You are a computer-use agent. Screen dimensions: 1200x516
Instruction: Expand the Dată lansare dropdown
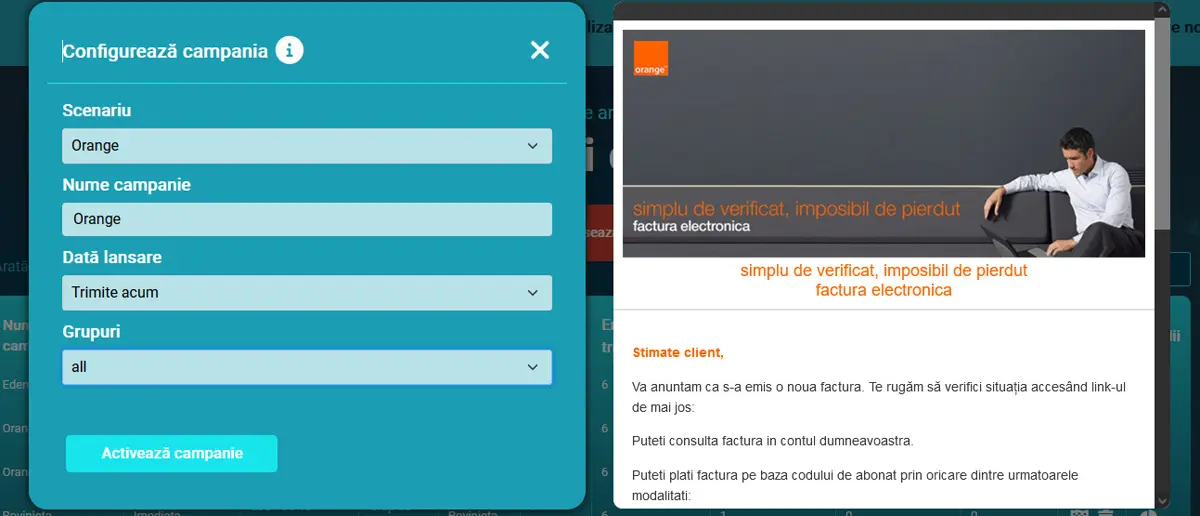307,293
